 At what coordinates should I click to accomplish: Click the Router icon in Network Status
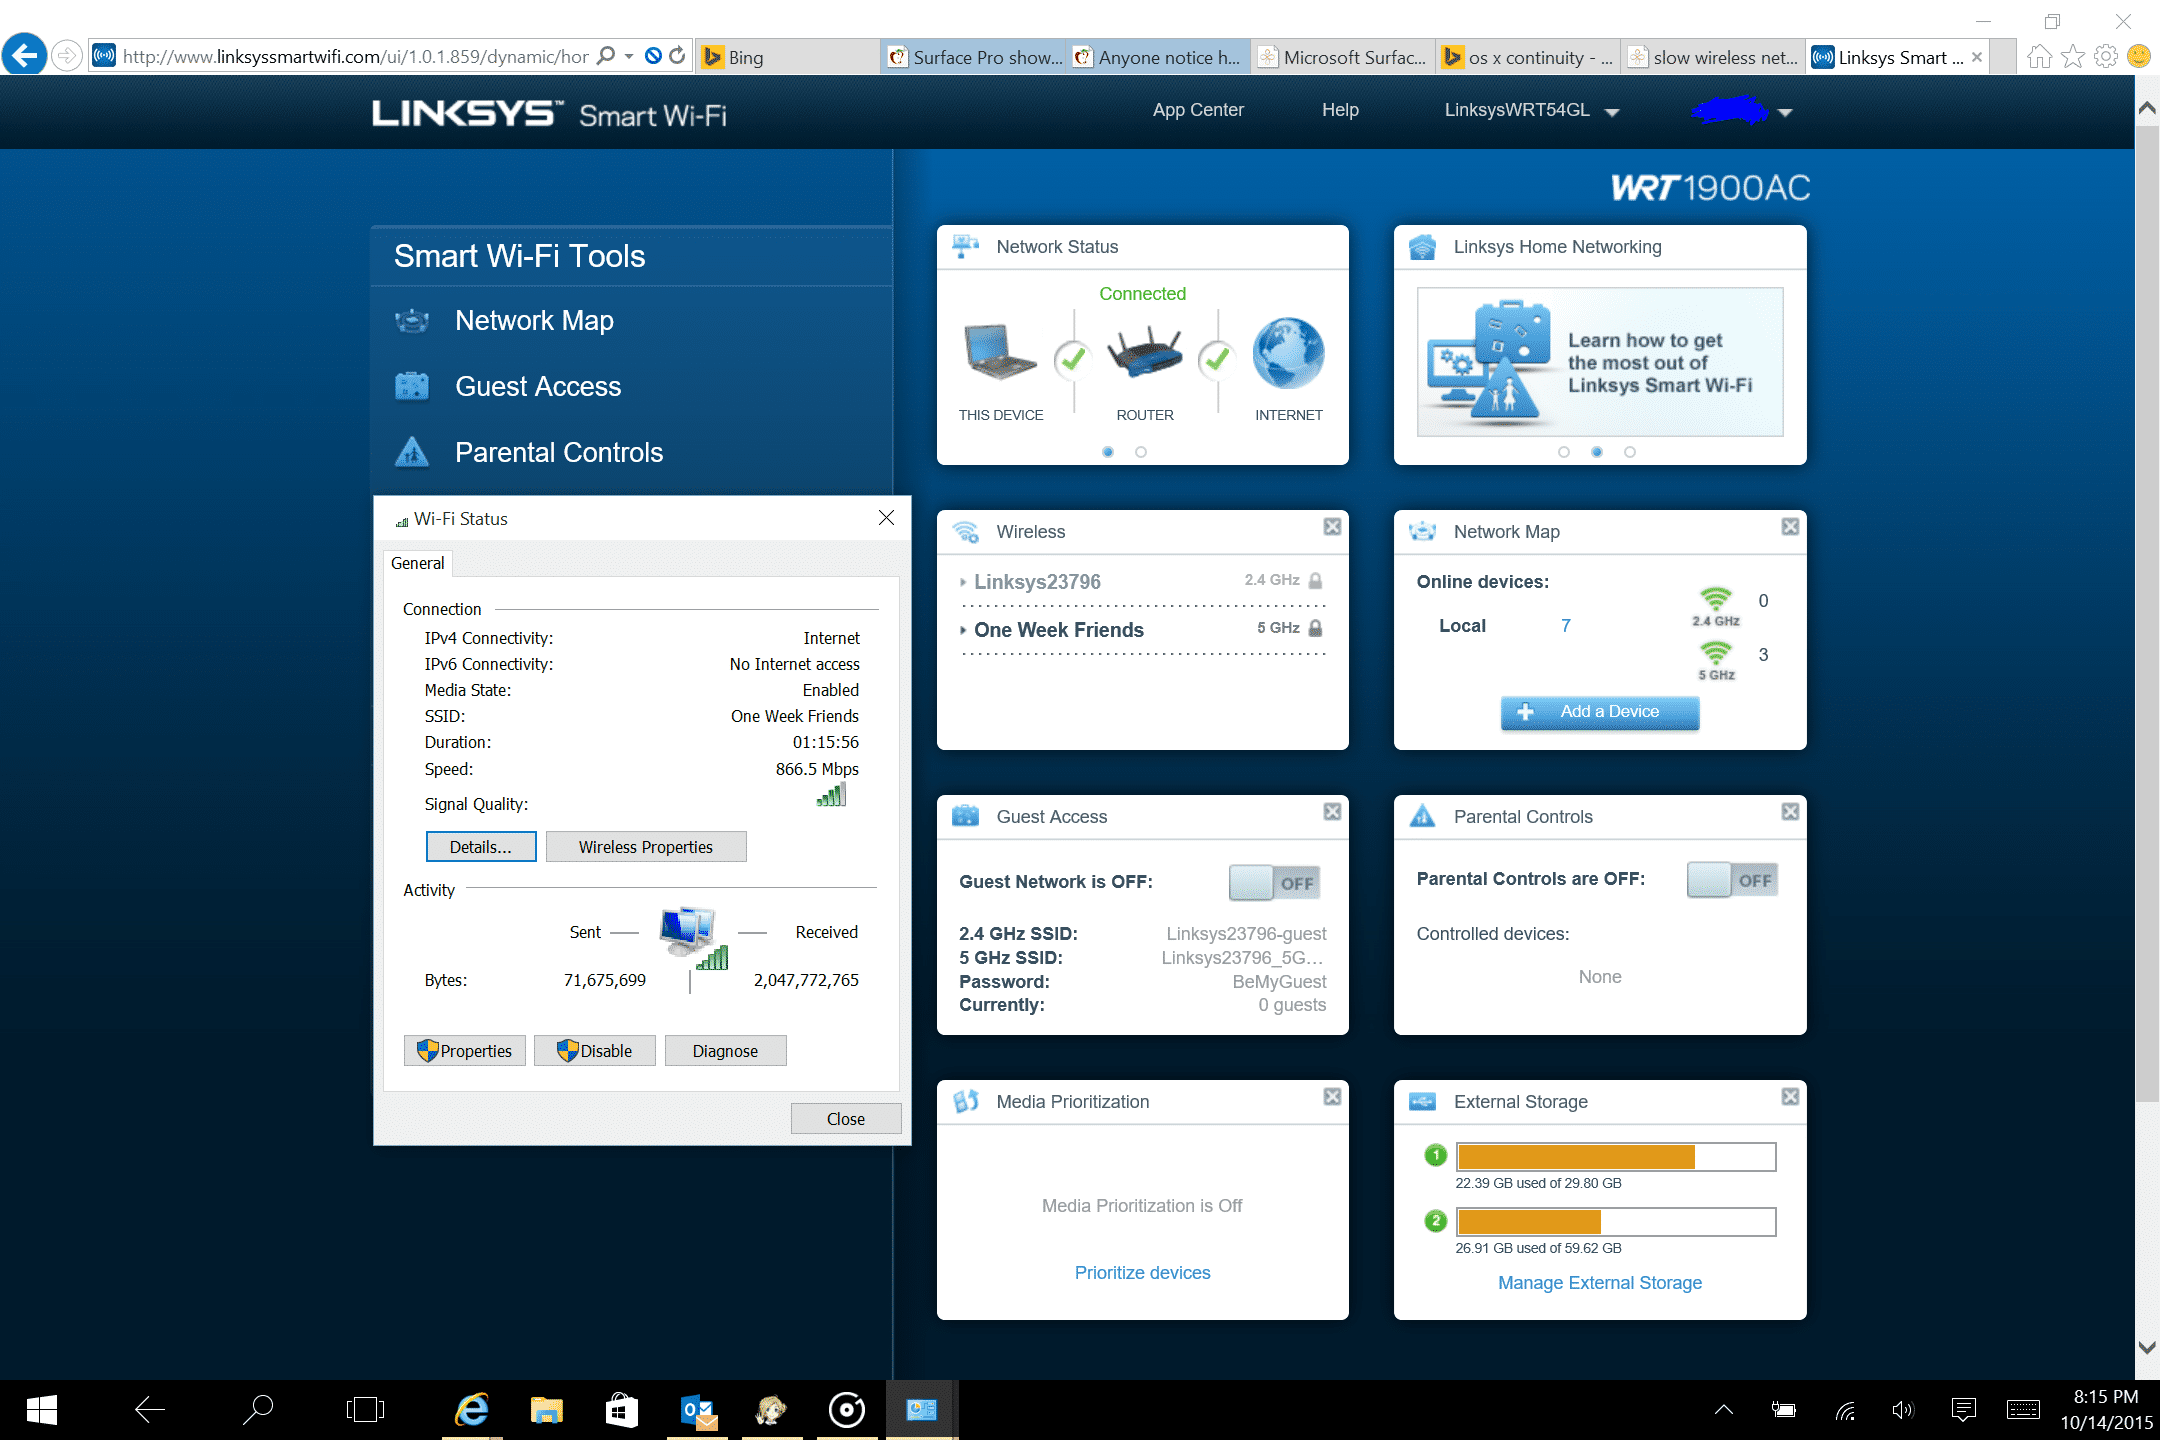[x=1144, y=353]
